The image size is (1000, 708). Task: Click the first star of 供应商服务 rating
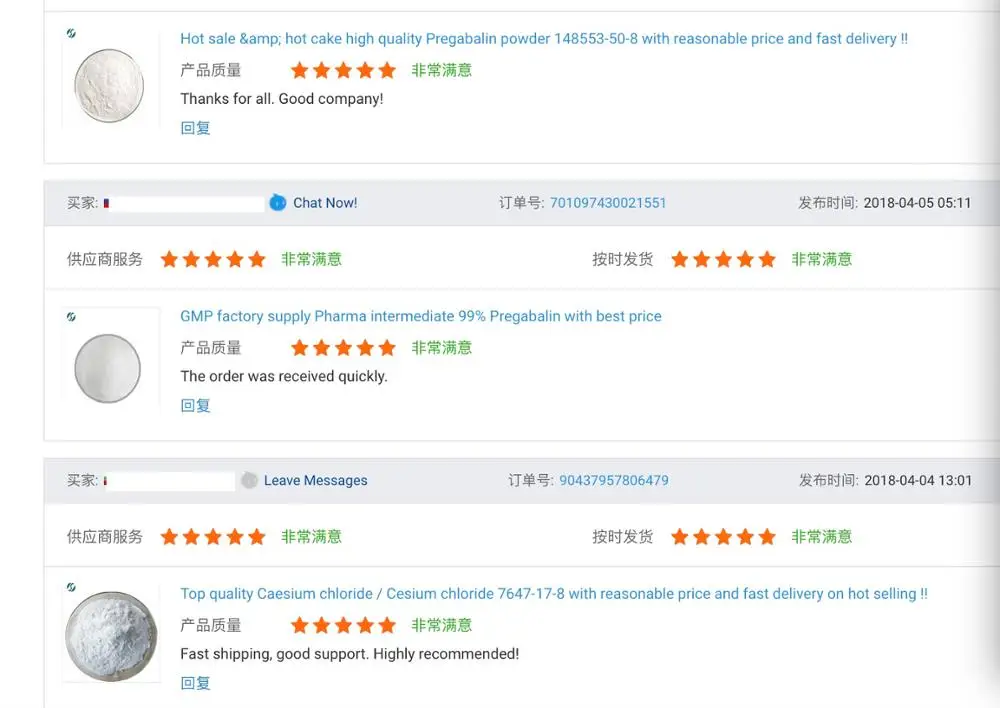tap(168, 259)
